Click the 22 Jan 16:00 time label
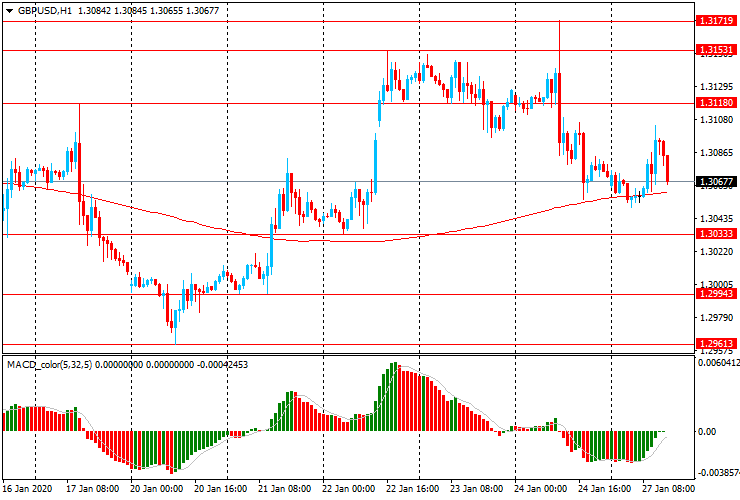 pyautogui.click(x=412, y=488)
